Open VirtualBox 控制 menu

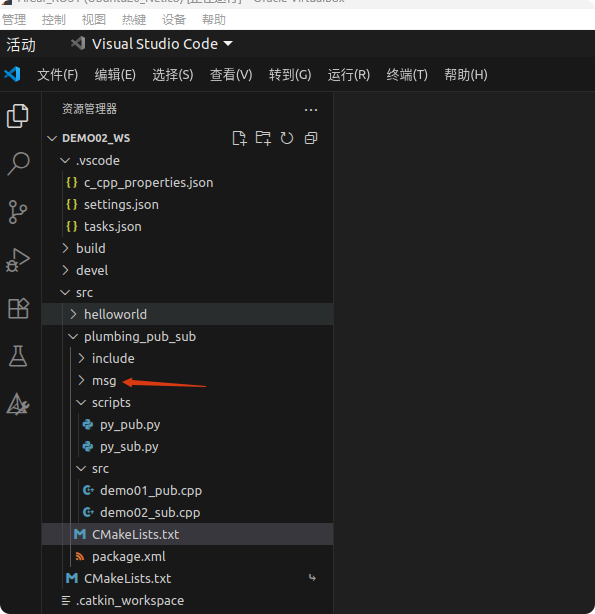[54, 20]
